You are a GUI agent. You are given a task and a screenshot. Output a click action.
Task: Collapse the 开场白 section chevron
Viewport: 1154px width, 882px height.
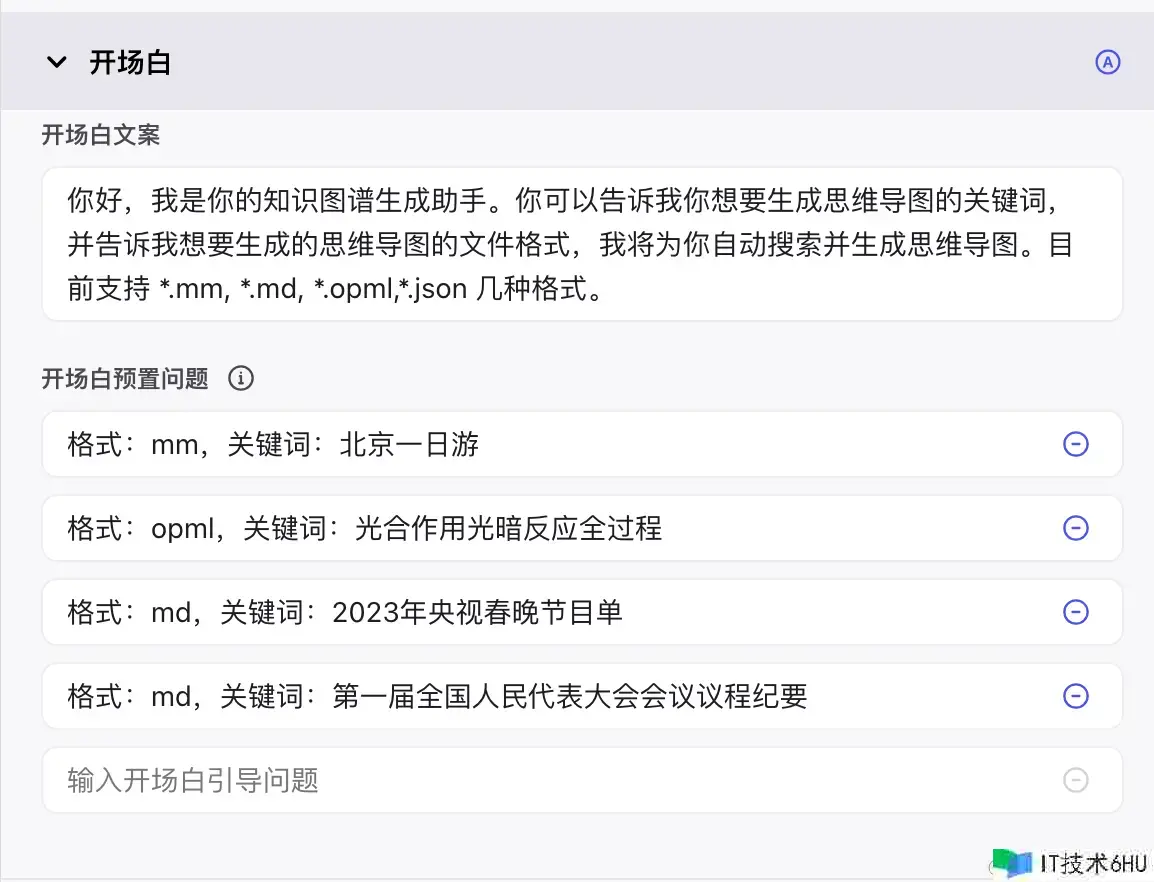coord(57,63)
